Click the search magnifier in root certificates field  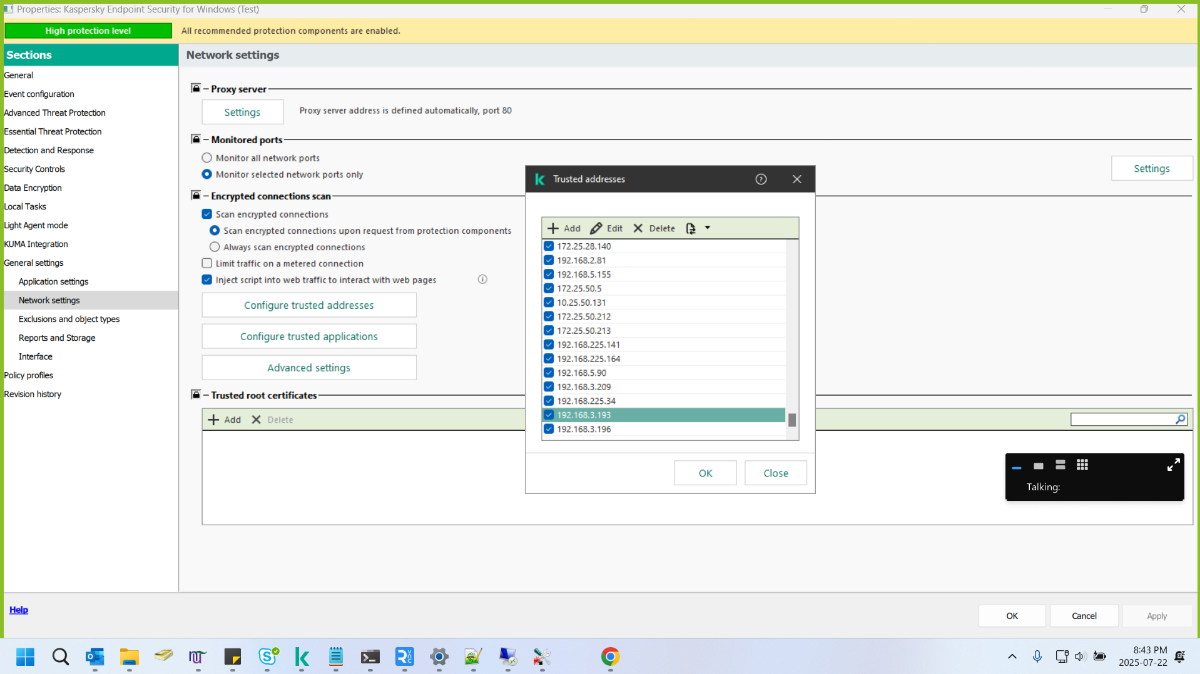tap(1181, 420)
